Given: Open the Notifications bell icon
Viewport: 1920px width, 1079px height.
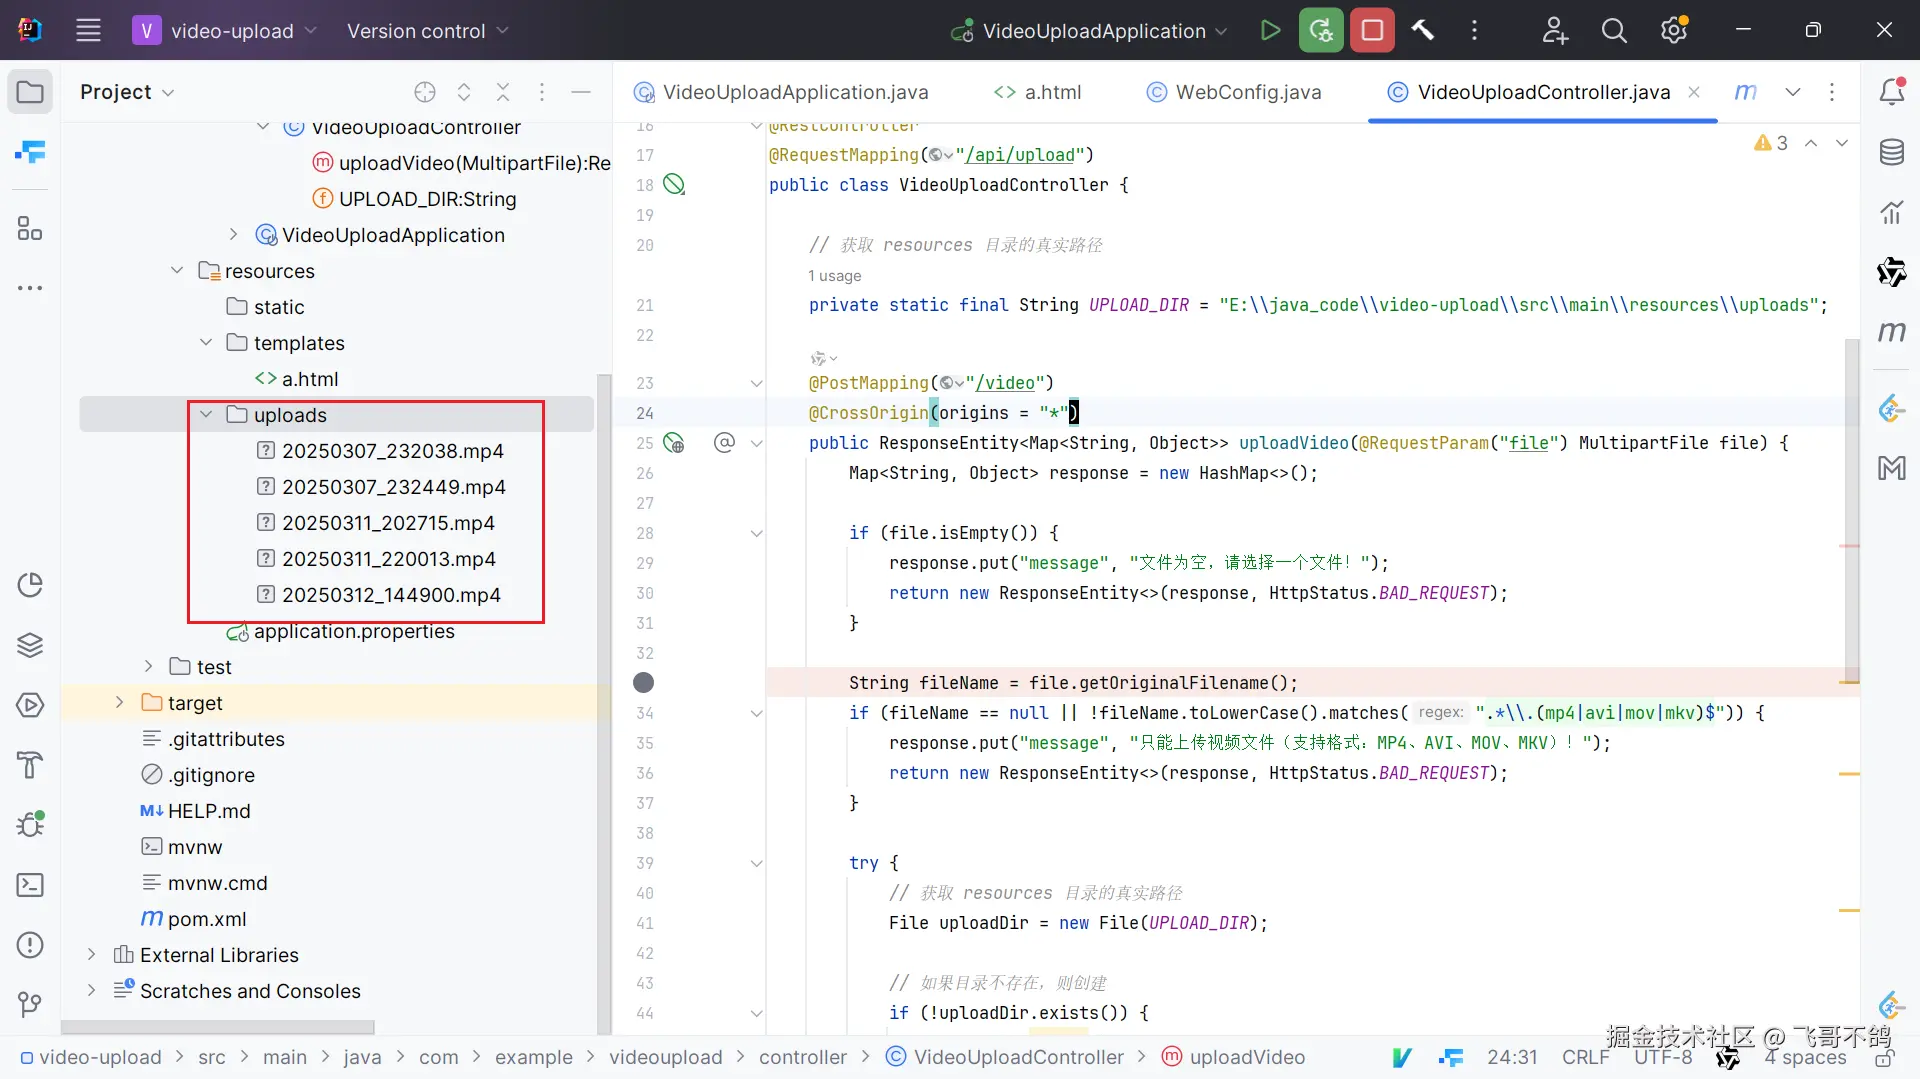Looking at the screenshot, I should click(1891, 92).
